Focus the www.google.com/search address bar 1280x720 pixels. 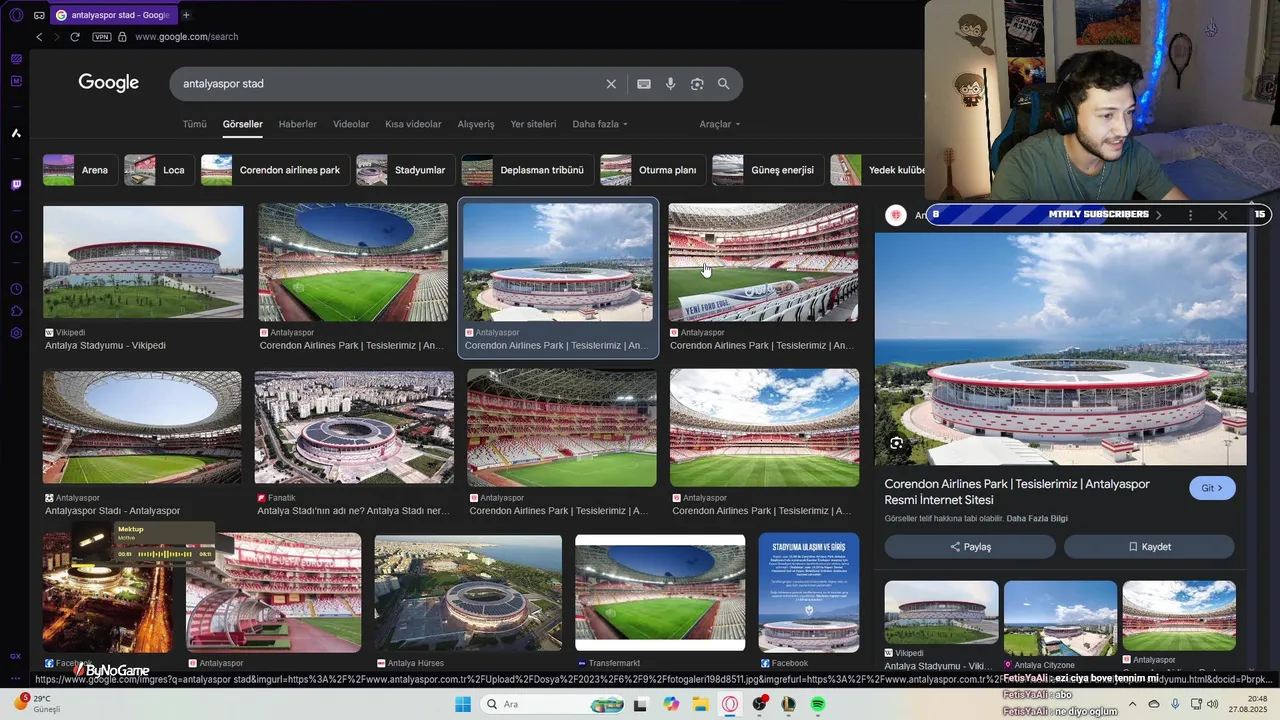point(186,37)
